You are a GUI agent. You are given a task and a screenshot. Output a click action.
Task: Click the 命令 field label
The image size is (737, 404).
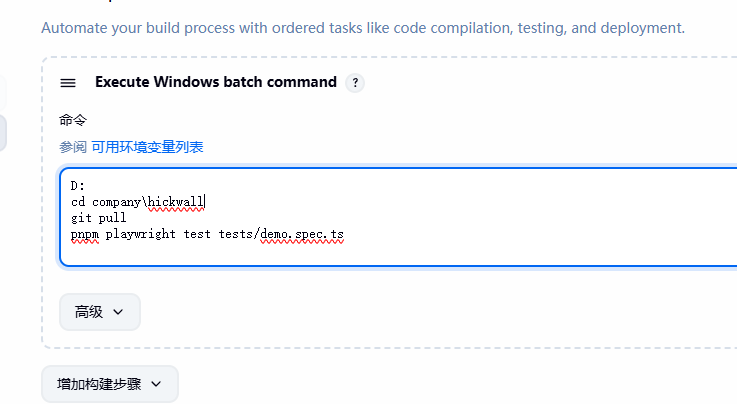click(73, 120)
